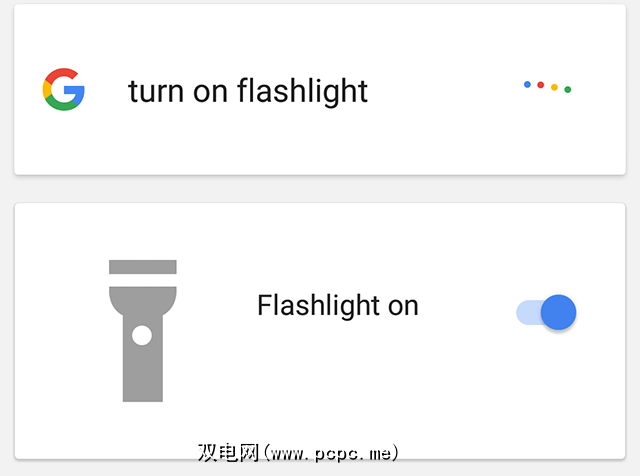Tap the Google Assistant colored dots

[547, 87]
